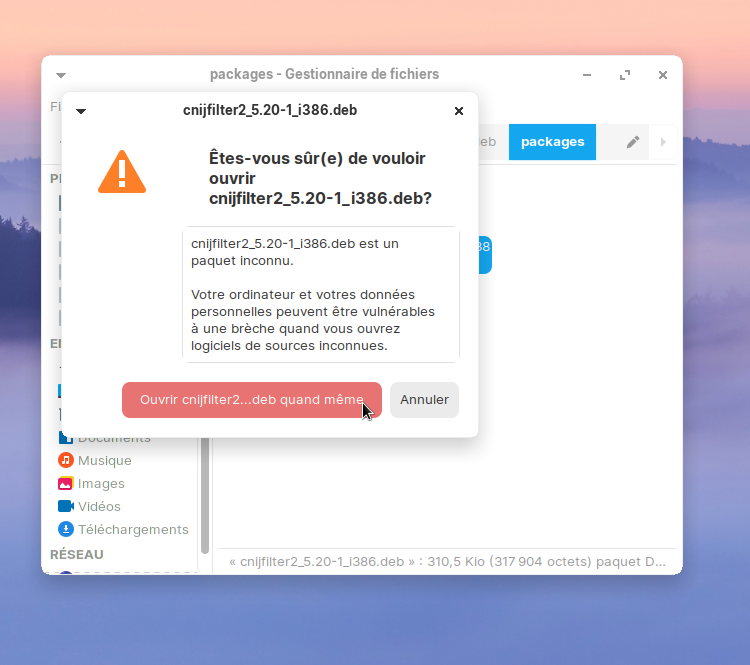Click the sidebar vertical scrollbar
The height and width of the screenshot is (665, 750).
[x=205, y=495]
